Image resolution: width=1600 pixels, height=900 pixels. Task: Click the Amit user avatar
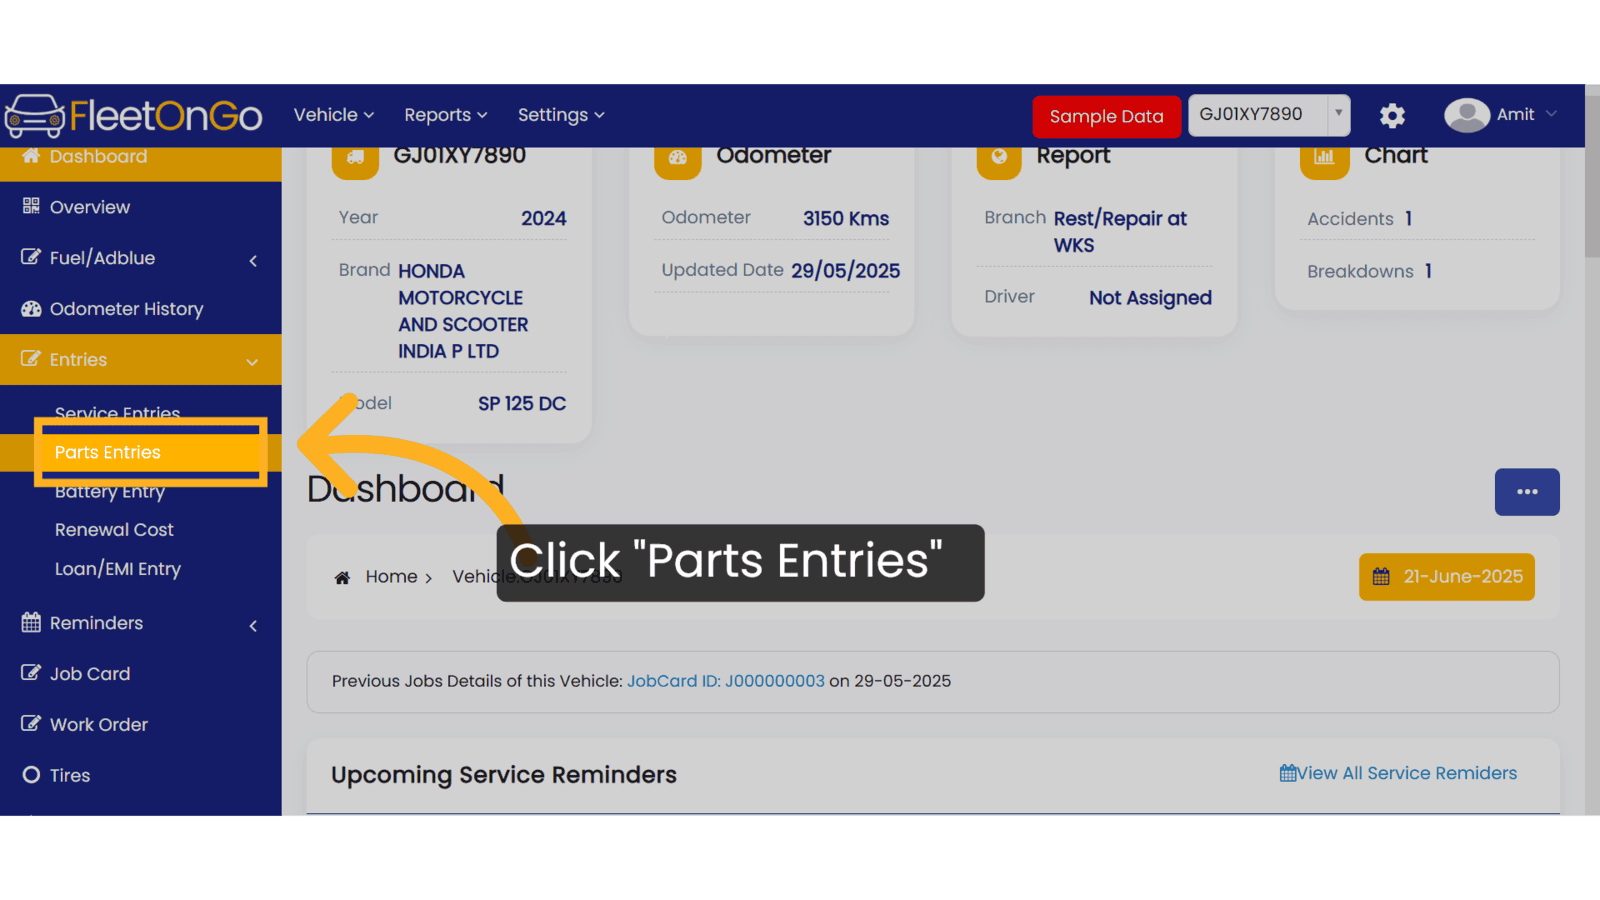1467,115
